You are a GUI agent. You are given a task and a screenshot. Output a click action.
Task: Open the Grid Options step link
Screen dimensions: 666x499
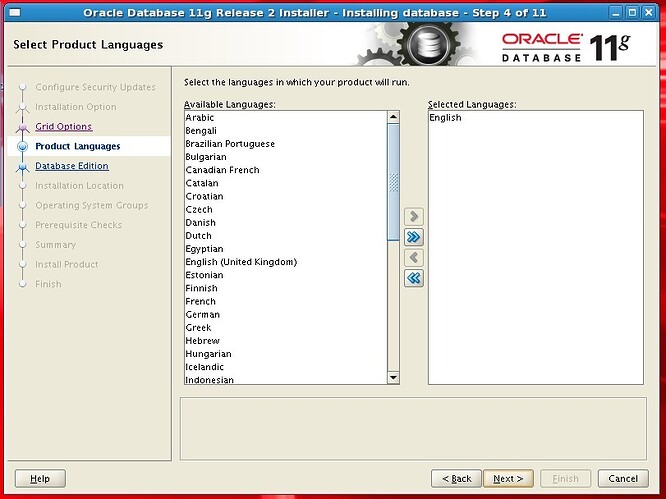pyautogui.click(x=63, y=127)
